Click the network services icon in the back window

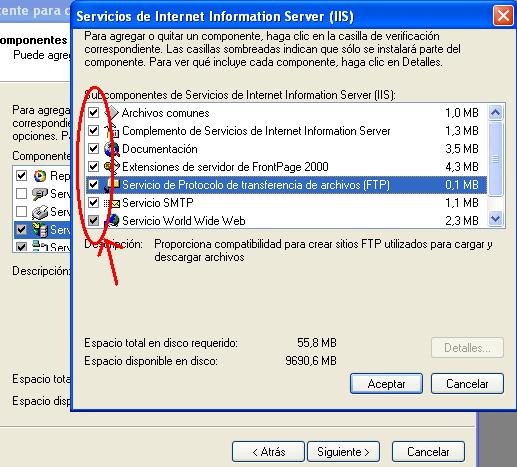[x=40, y=246]
